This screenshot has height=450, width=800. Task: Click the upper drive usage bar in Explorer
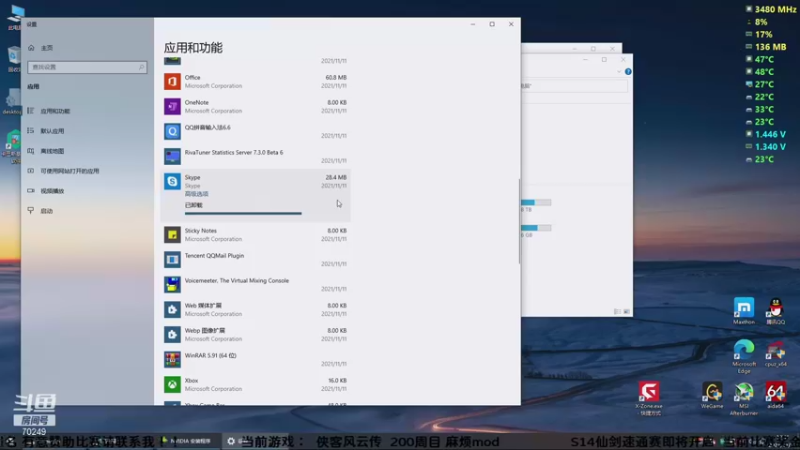click(x=536, y=203)
